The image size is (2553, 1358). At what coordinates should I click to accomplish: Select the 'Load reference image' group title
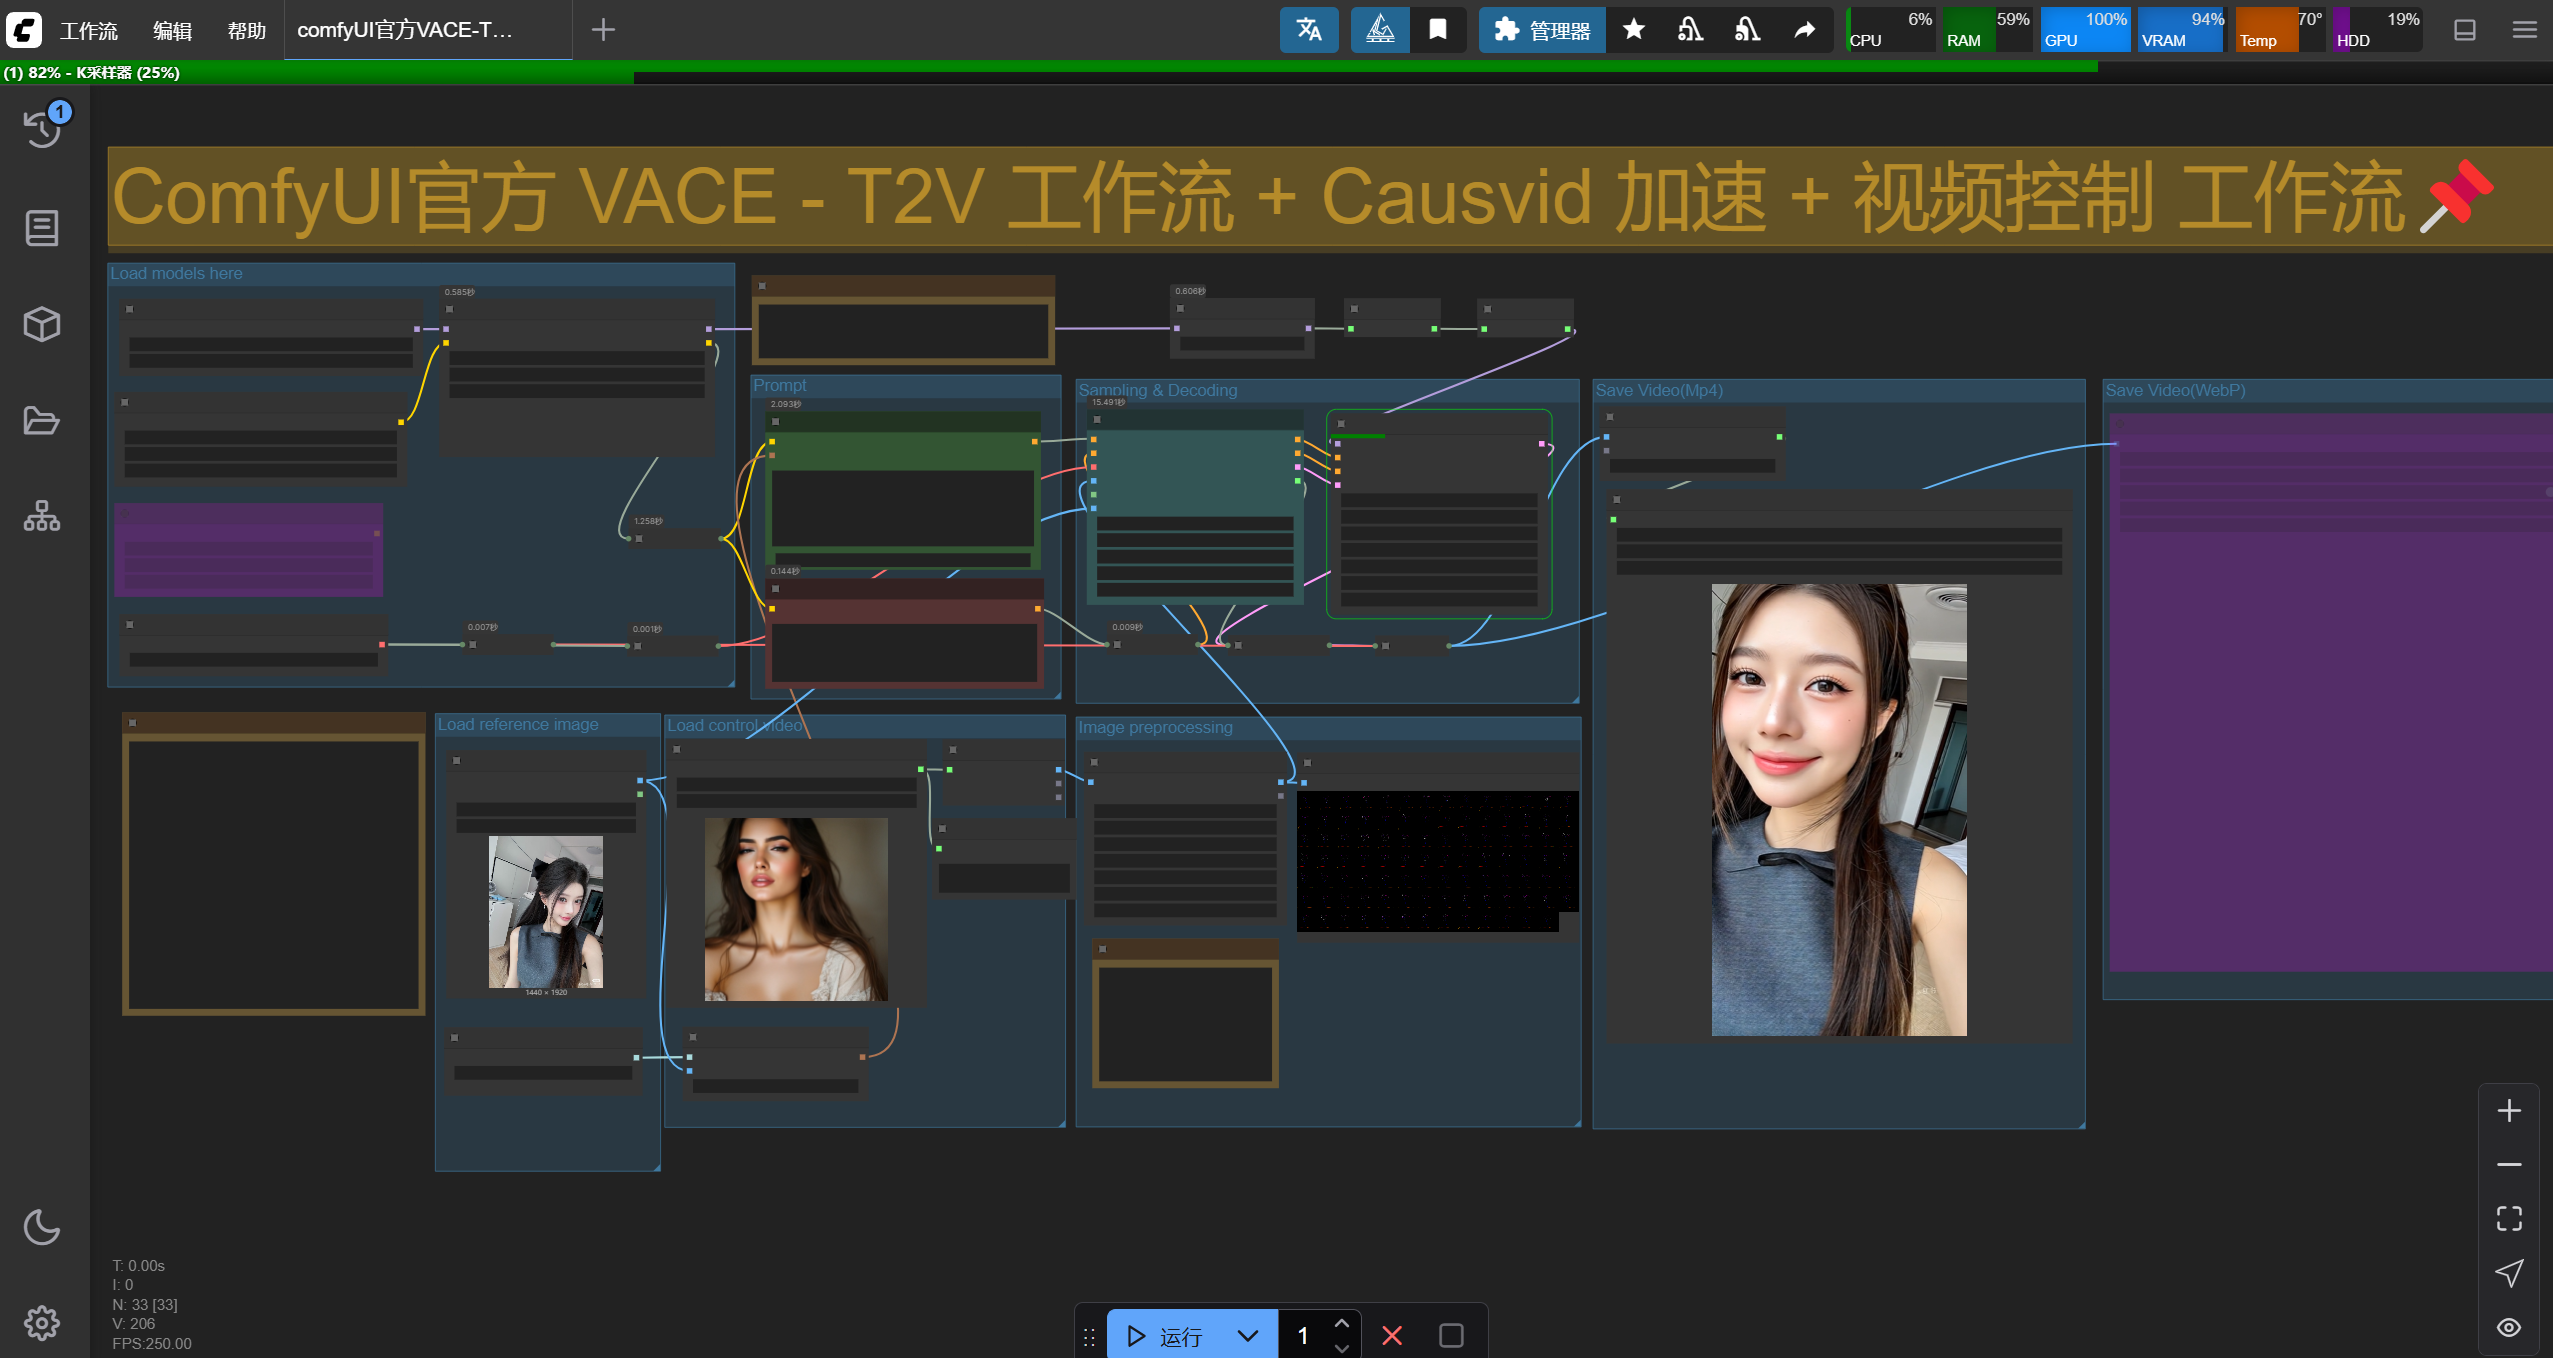(x=518, y=724)
